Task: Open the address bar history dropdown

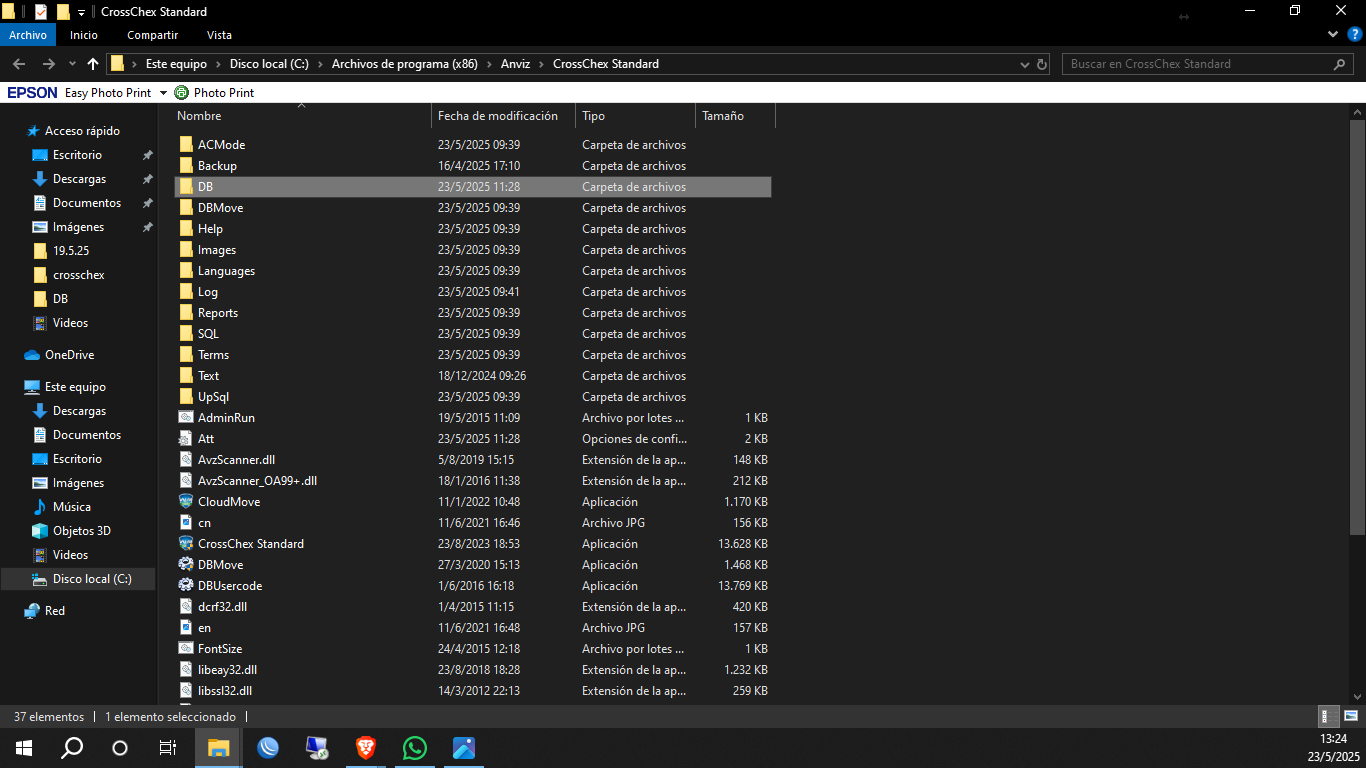Action: [x=1024, y=64]
